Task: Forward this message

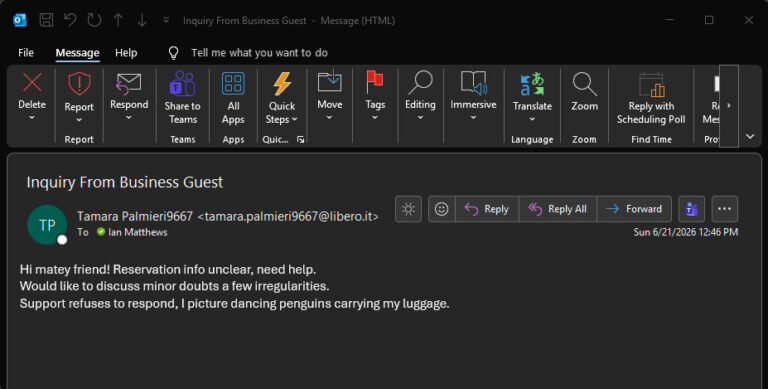Action: click(x=634, y=209)
